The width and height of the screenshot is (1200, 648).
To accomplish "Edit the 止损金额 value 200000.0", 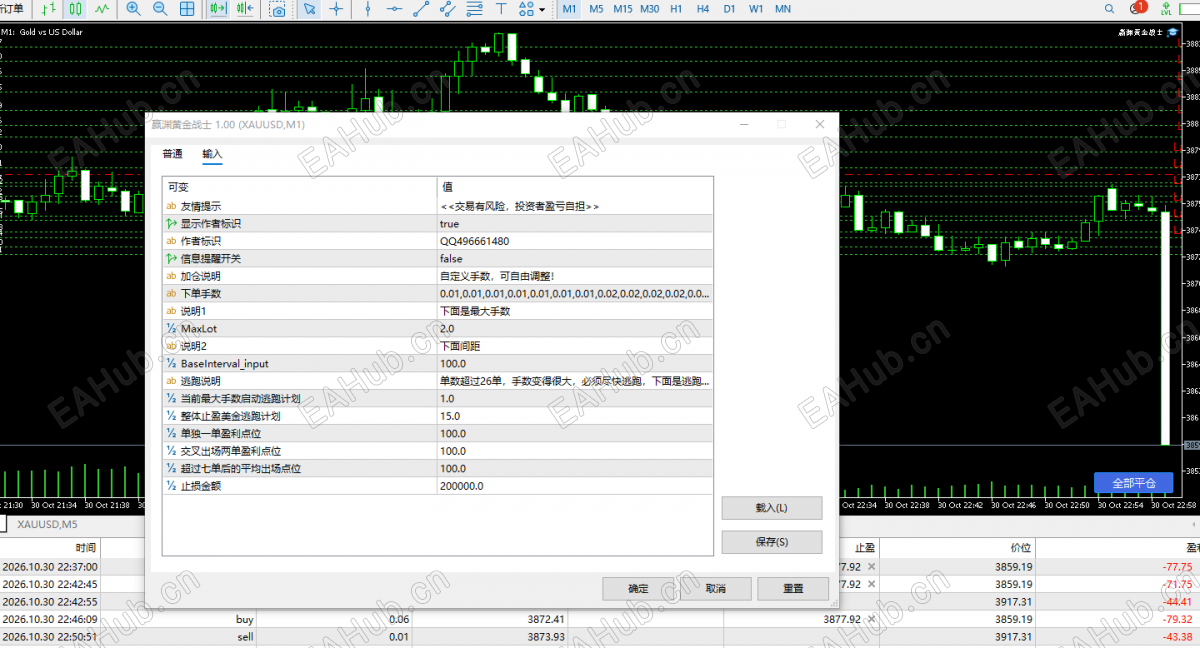I will click(x=575, y=486).
